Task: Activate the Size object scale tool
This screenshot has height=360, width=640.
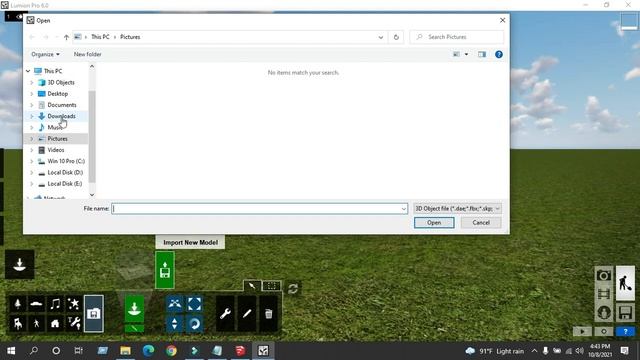Action: (x=195, y=303)
